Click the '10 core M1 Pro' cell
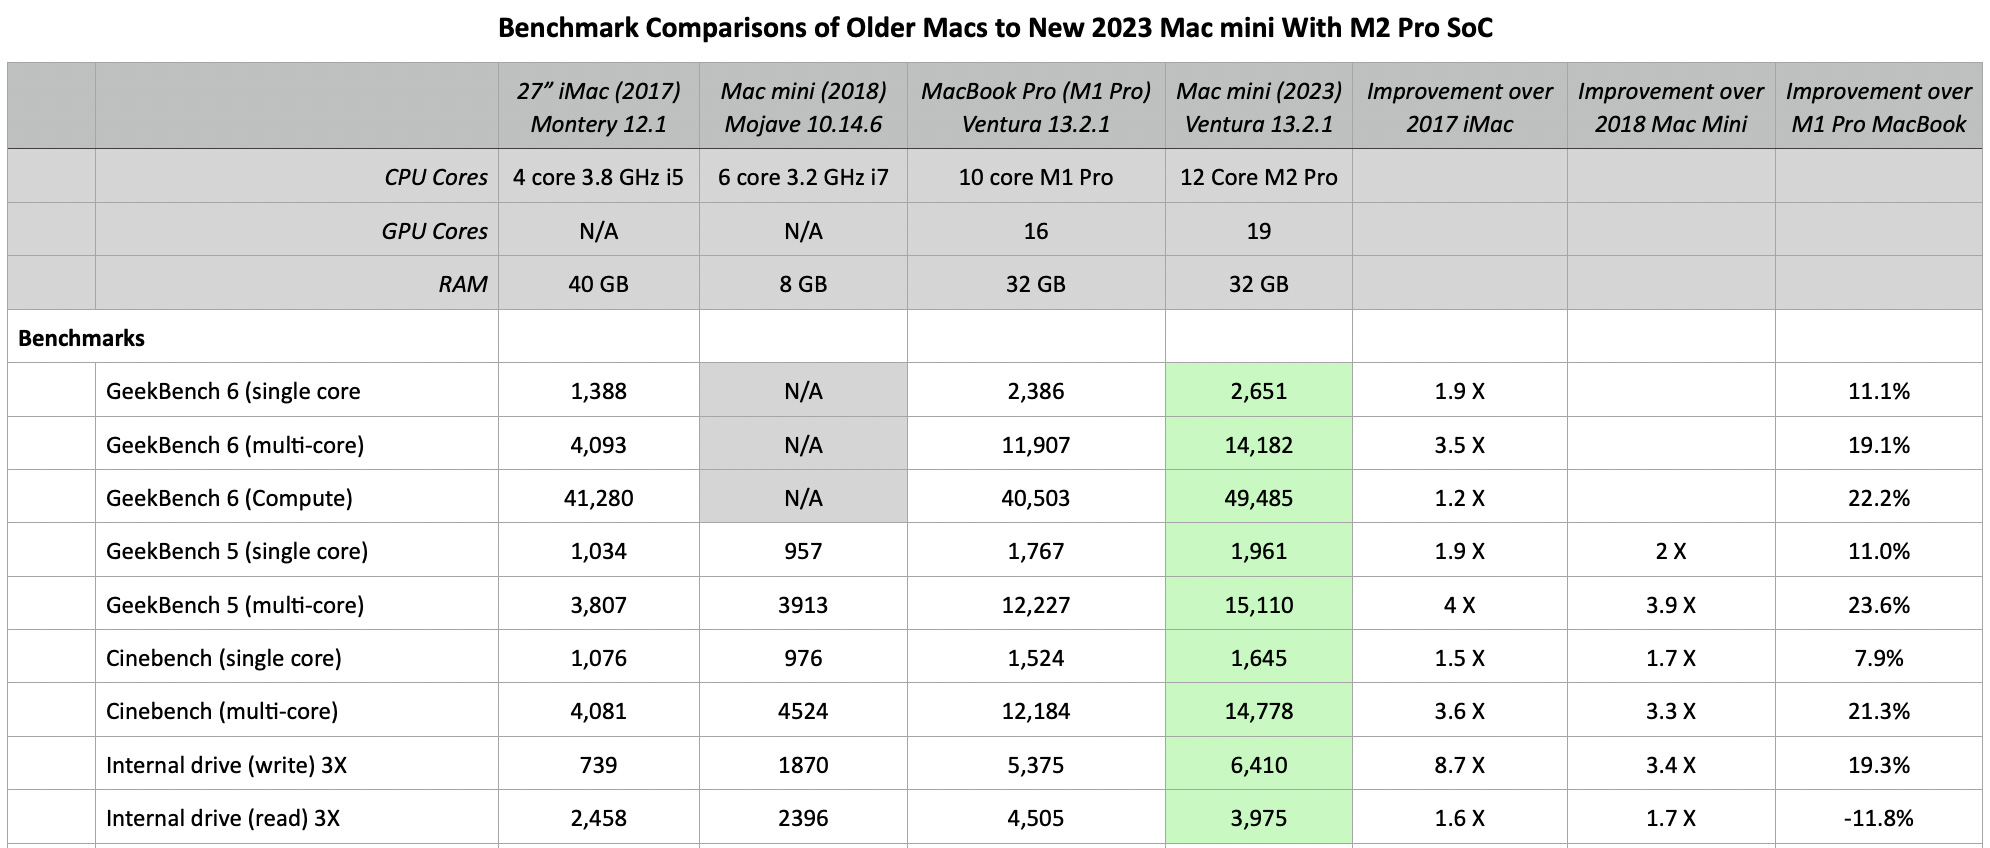The width and height of the screenshot is (1990, 848). 1036,177
